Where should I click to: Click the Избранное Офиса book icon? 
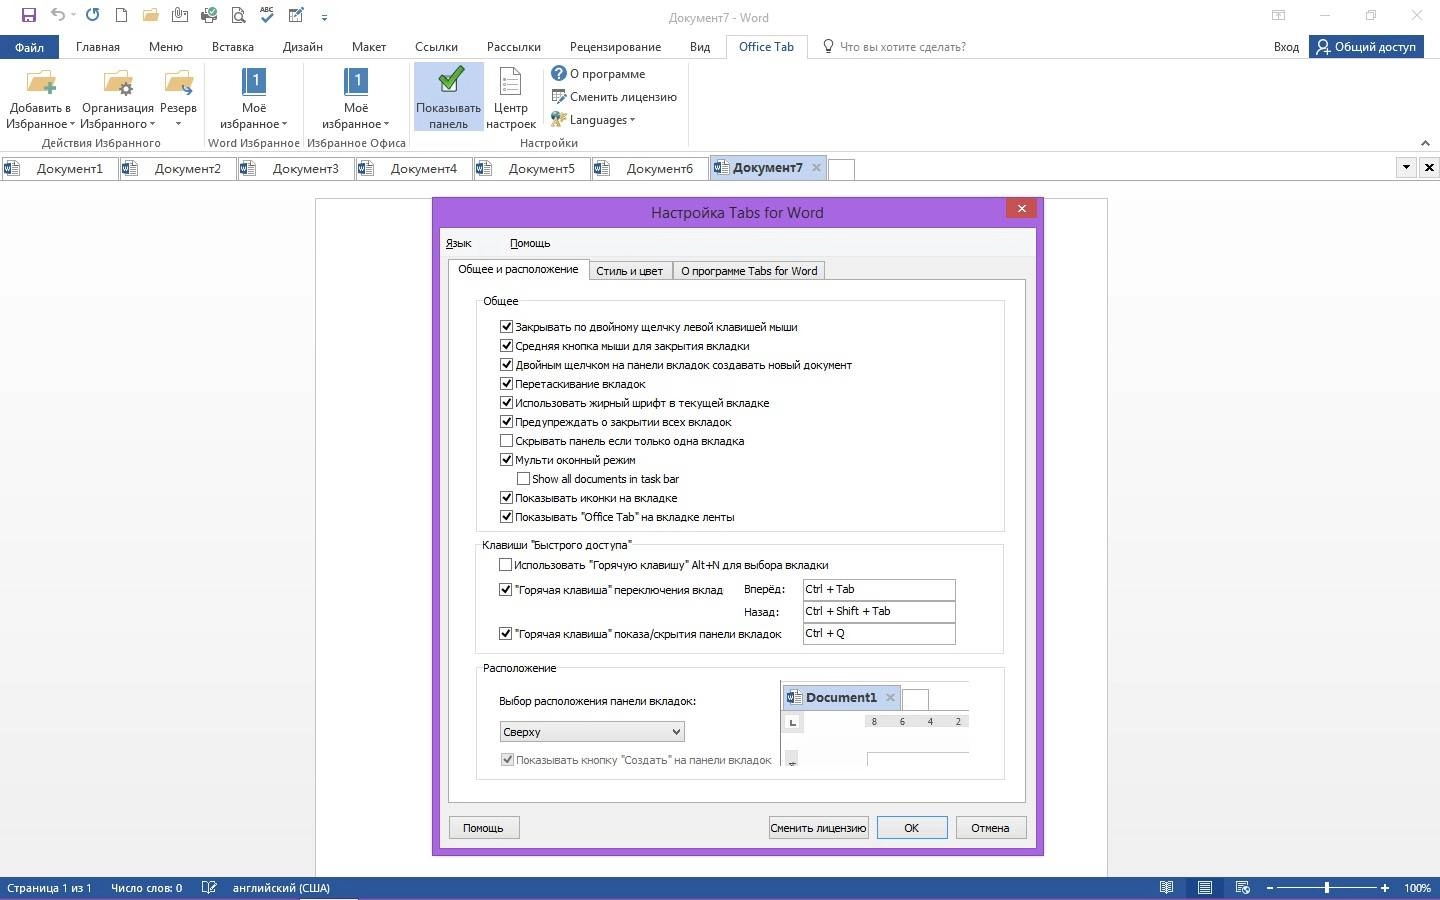tap(356, 82)
